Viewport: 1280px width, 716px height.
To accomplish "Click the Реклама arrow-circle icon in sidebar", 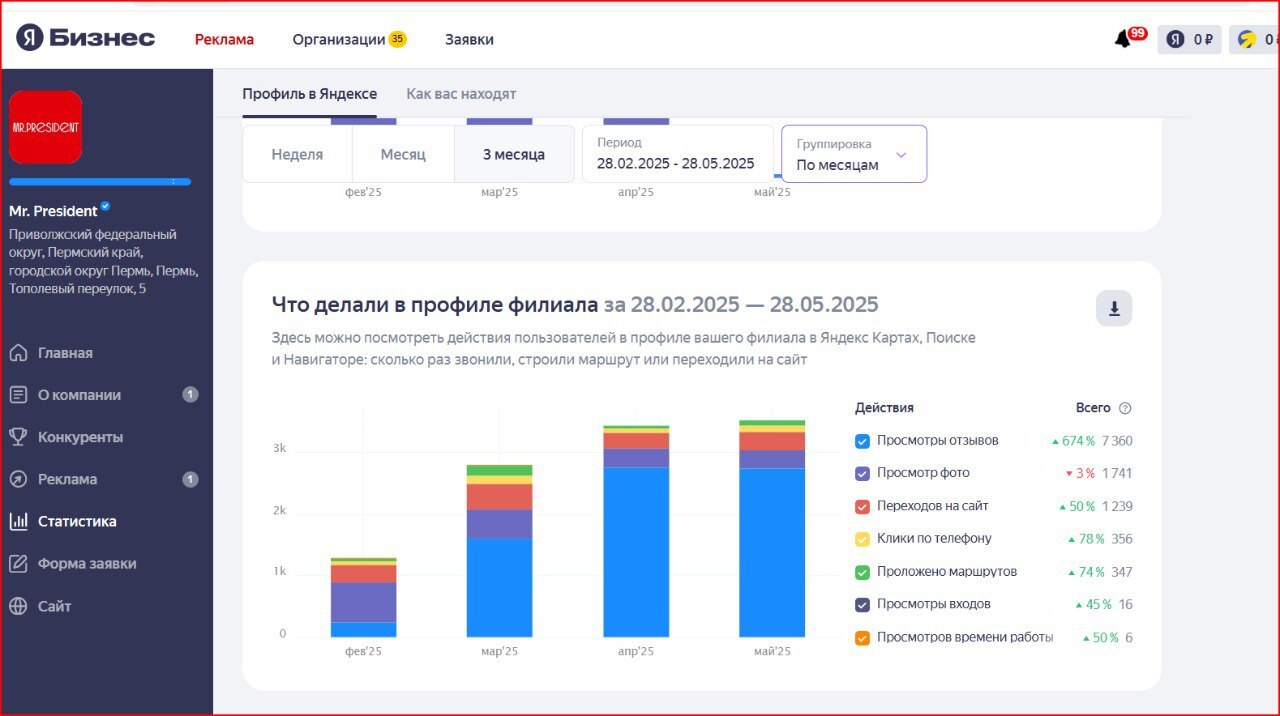I will point(18,479).
